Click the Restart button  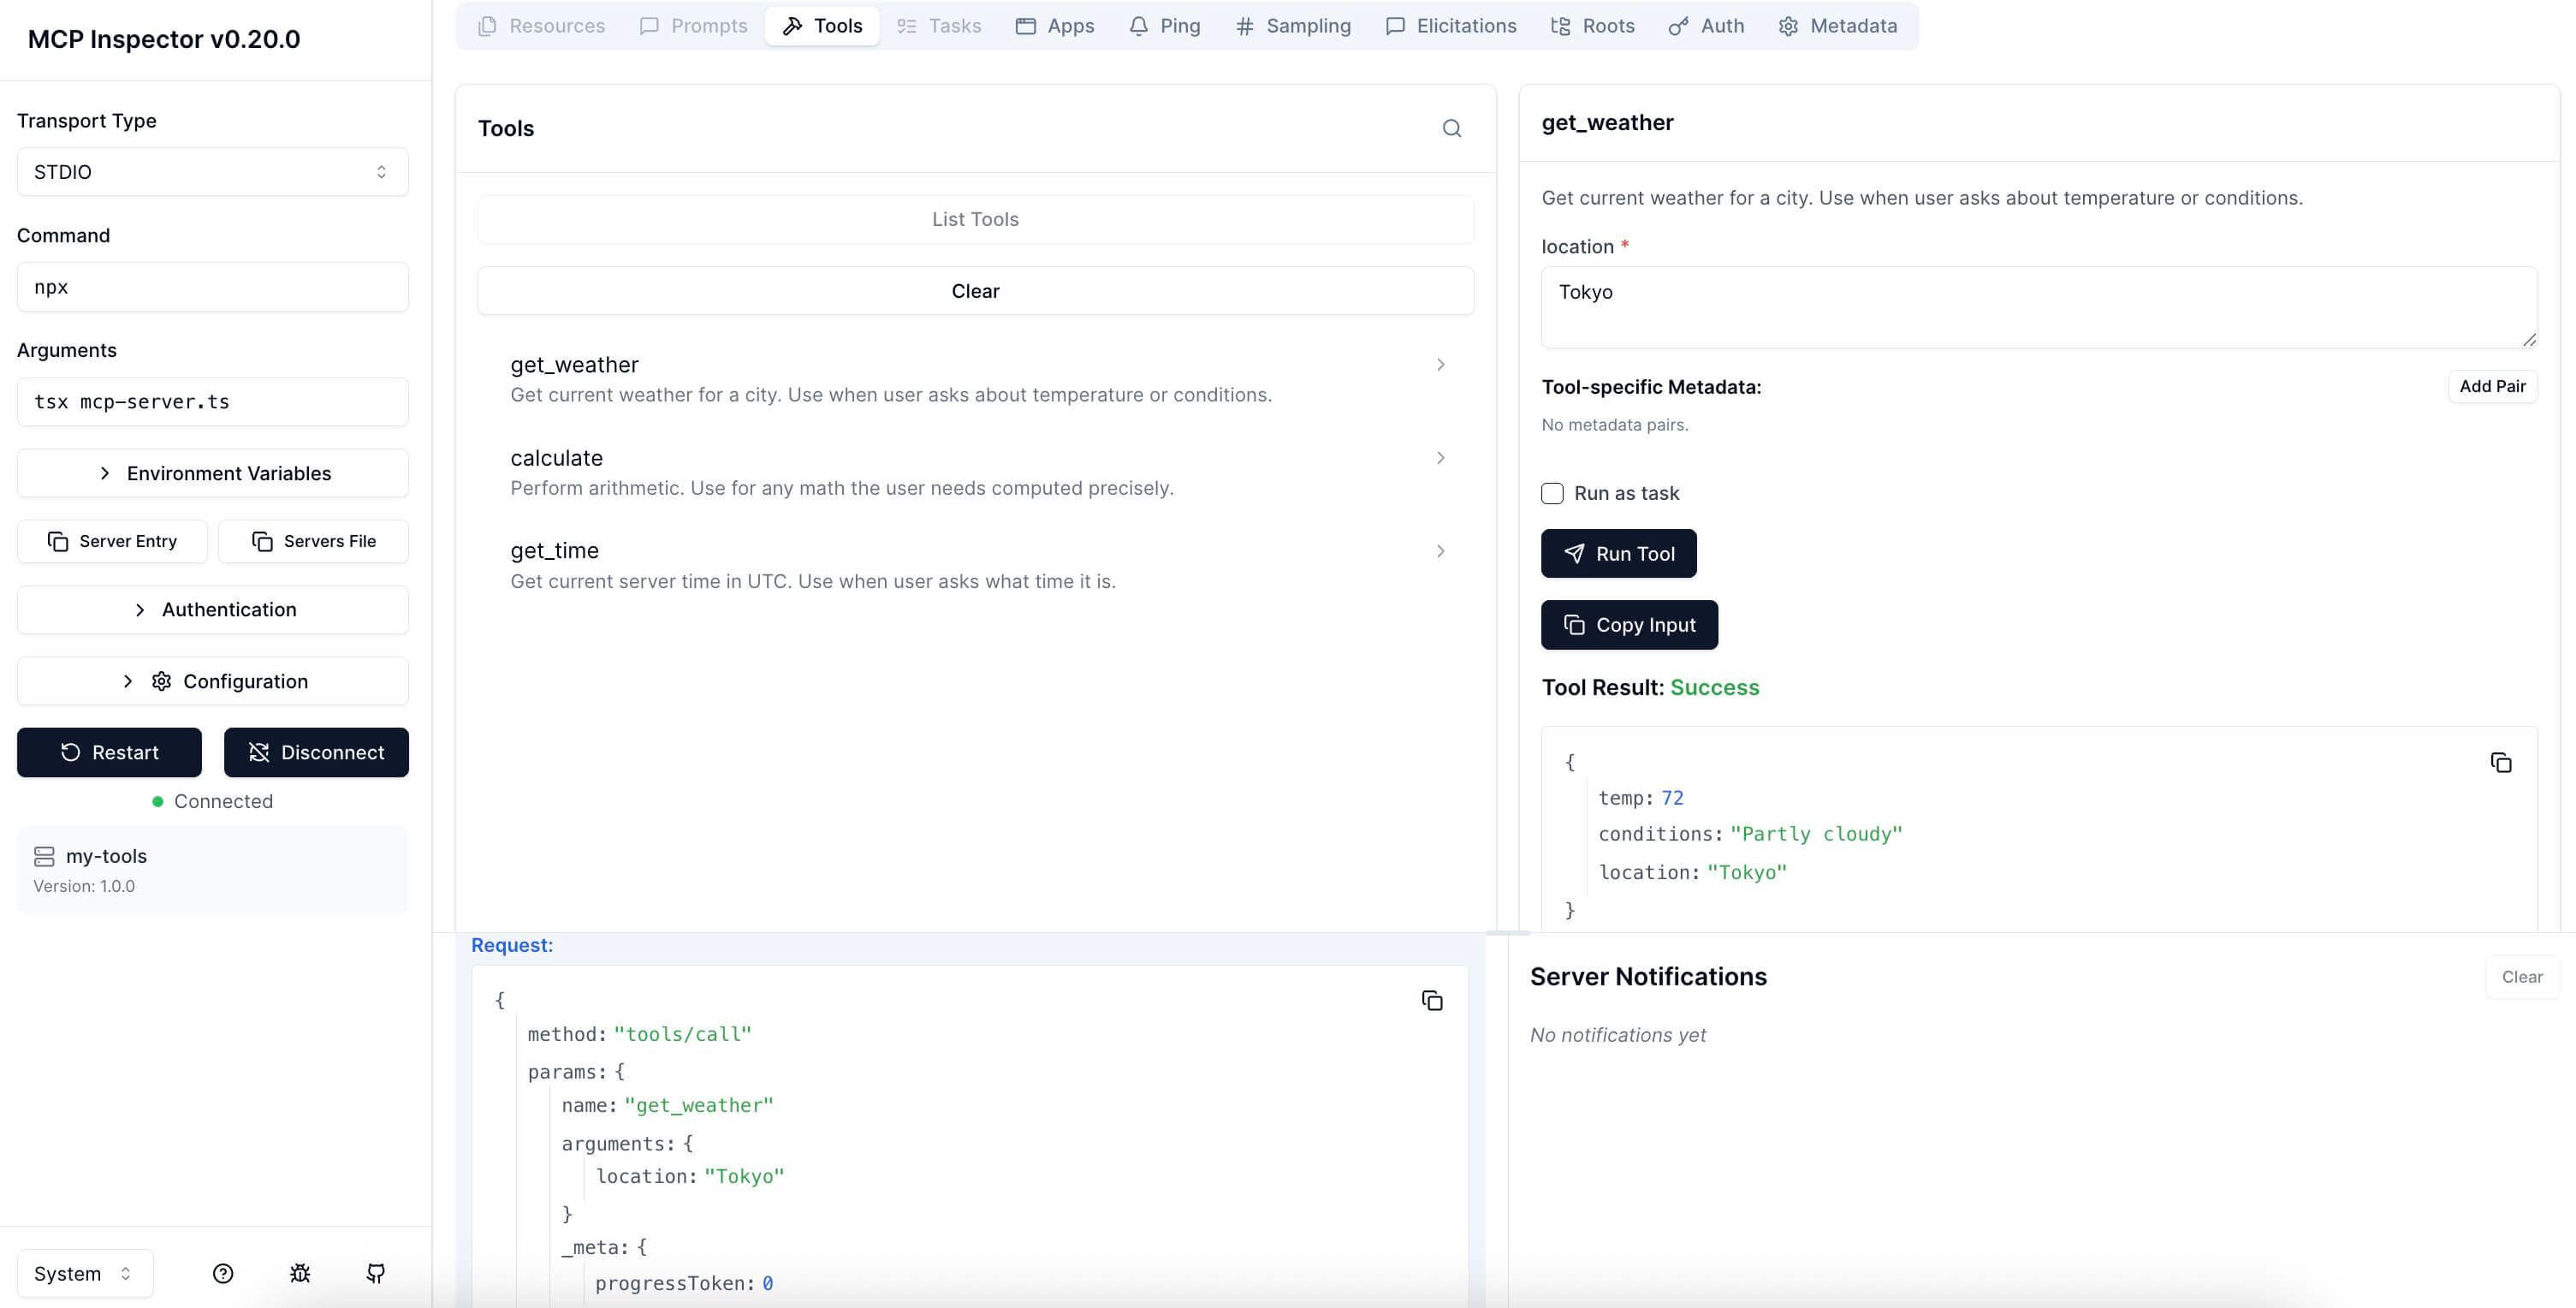[x=109, y=752]
